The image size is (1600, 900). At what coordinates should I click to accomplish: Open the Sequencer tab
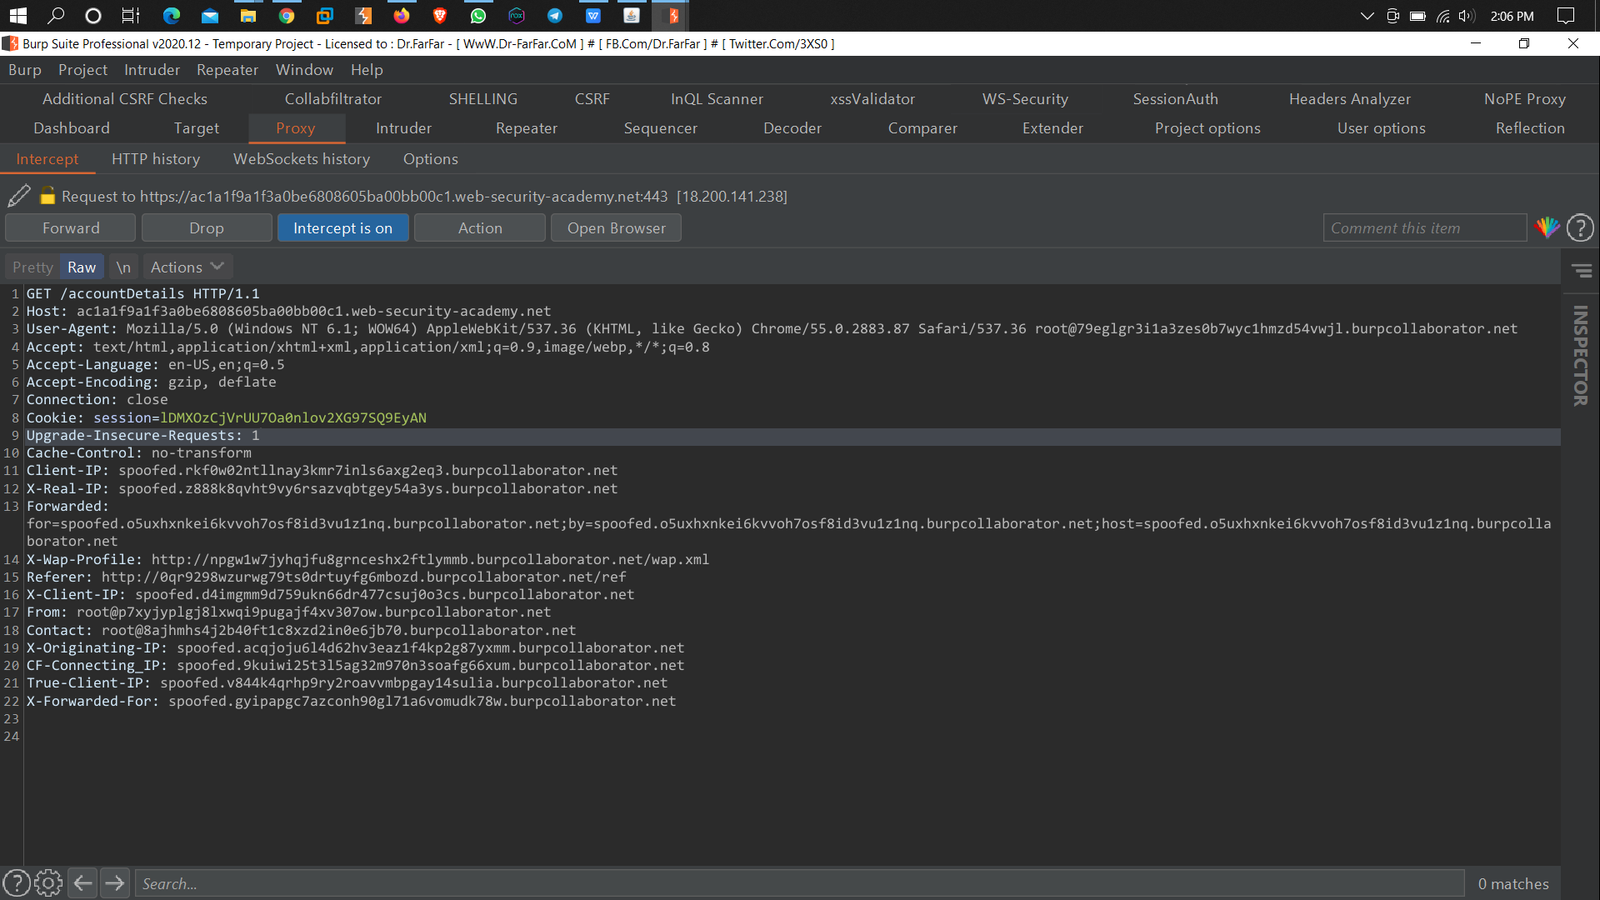[661, 128]
